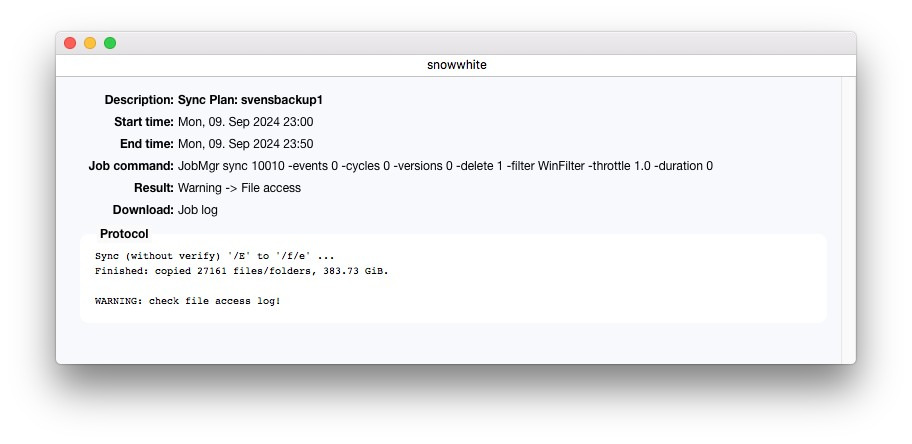Open the Job log download link
Screen dimensions: 912x444
pyautogui.click(x=197, y=210)
